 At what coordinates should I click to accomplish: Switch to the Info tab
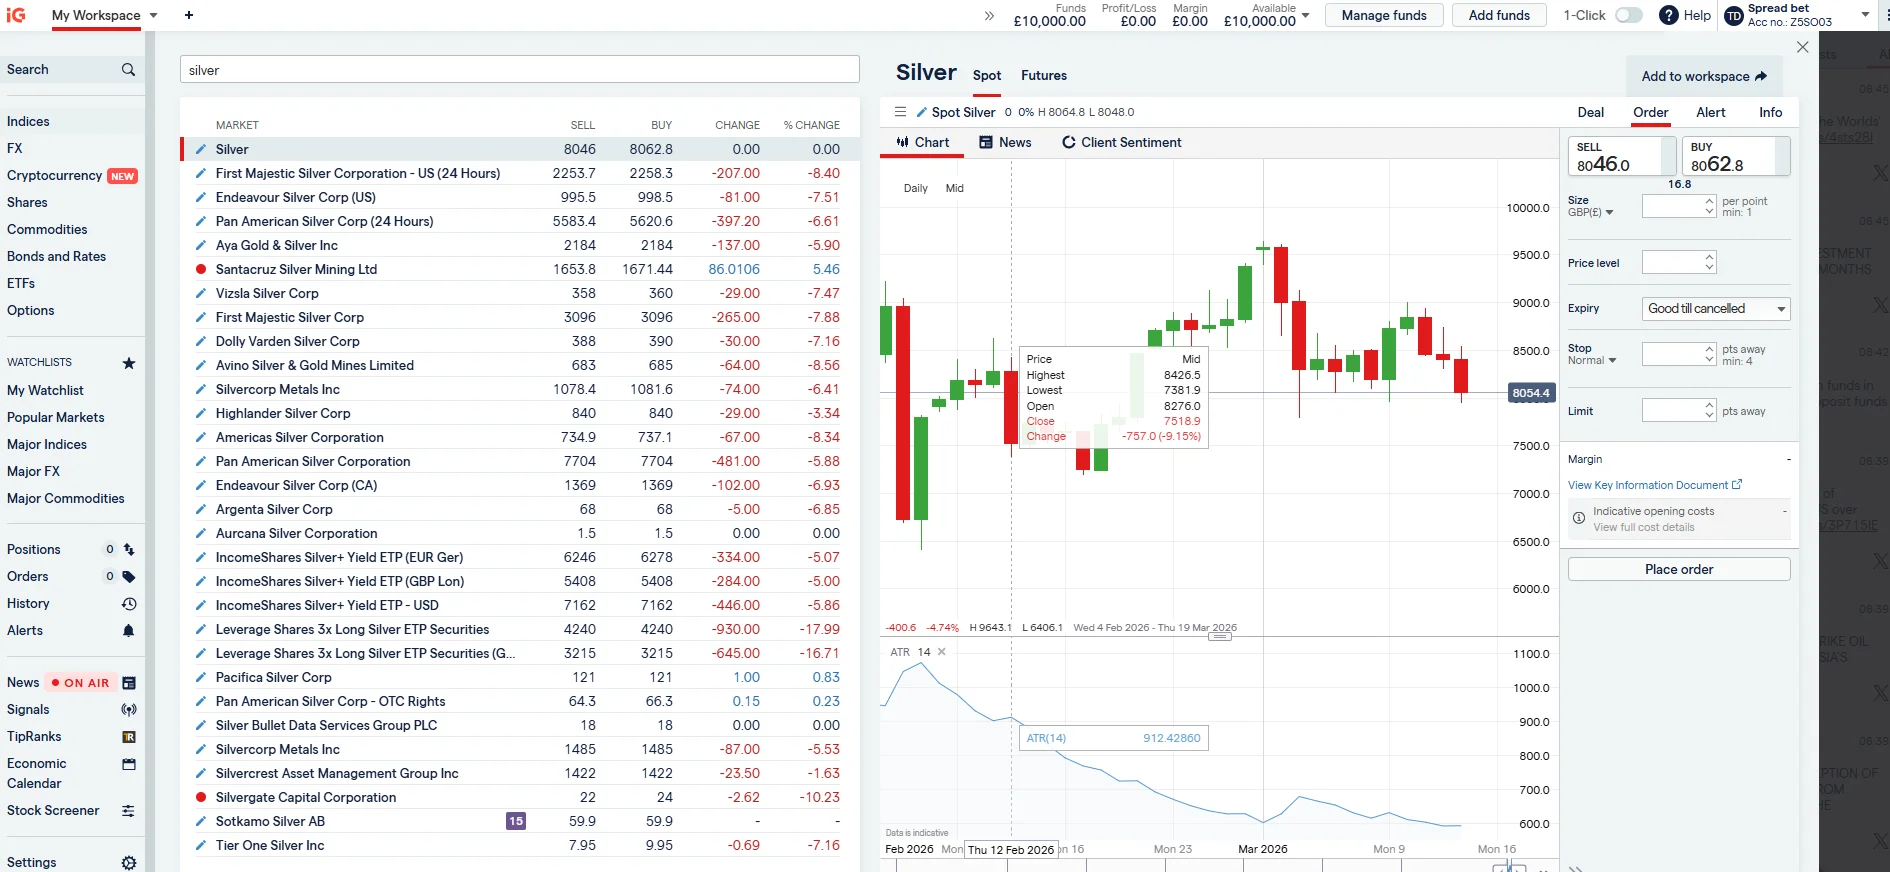pos(1770,112)
